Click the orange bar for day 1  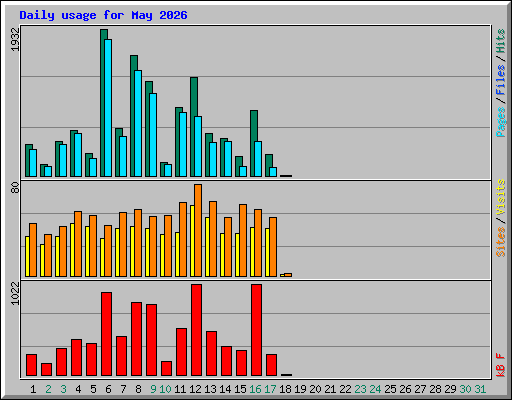33,250
